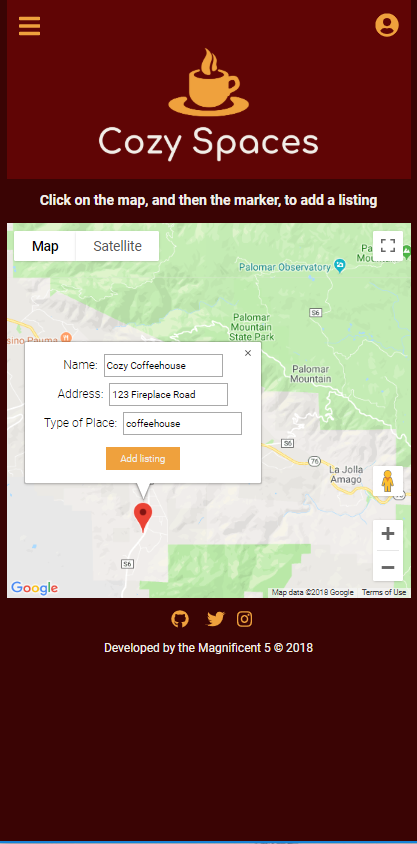This screenshot has width=417, height=844.
Task: Zoom in on the map
Action: click(x=388, y=534)
